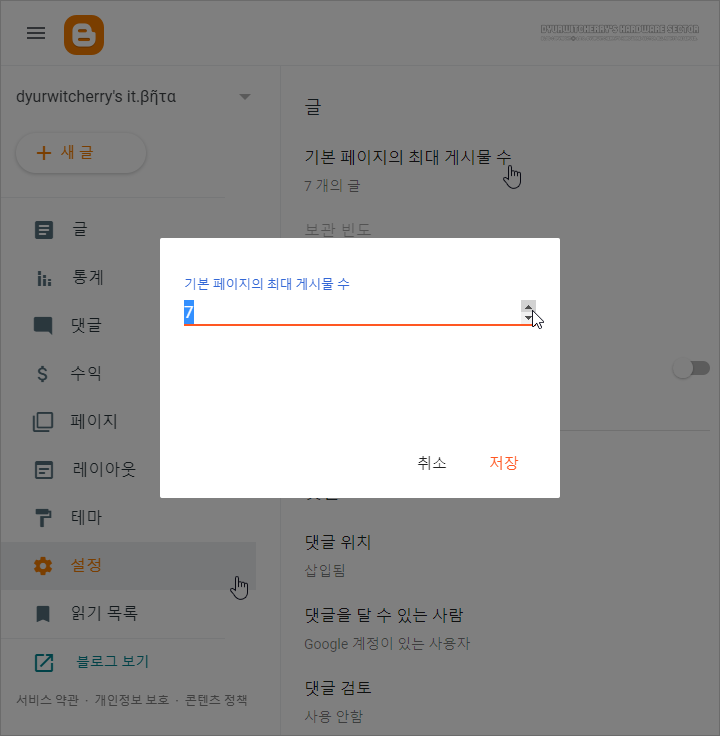Image resolution: width=720 pixels, height=736 pixels.
Task: Select blog name dyurwitcherry's it.βῆτα
Action: pos(96,97)
